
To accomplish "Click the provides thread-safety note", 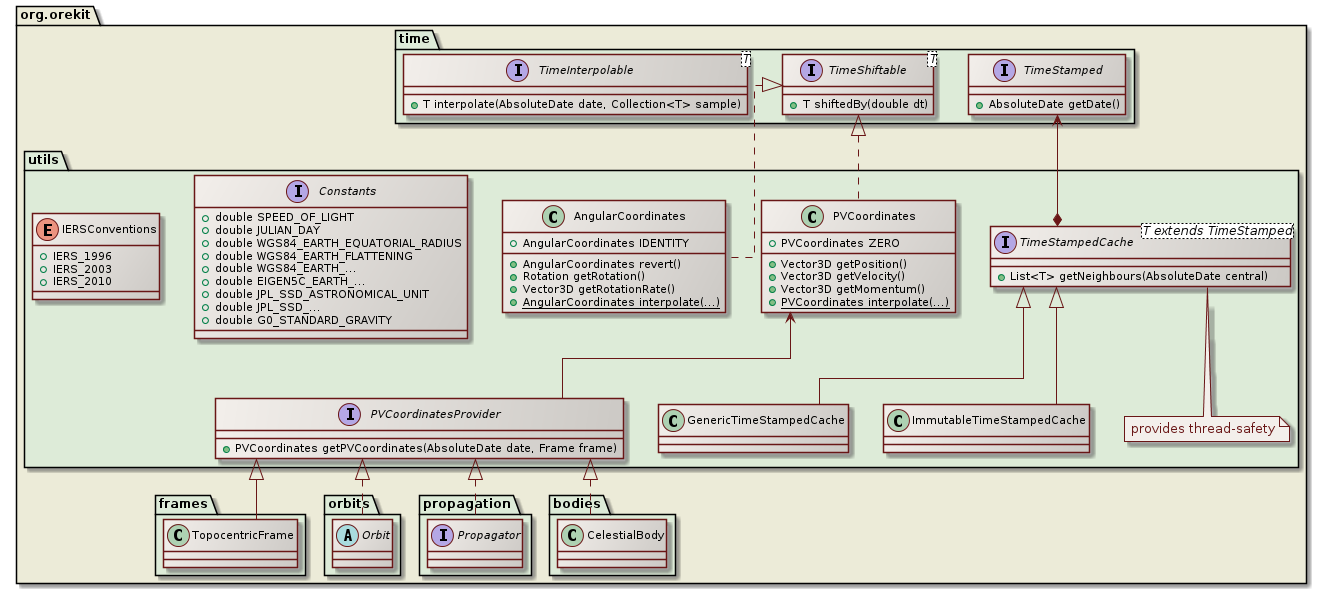I will 1202,429.
